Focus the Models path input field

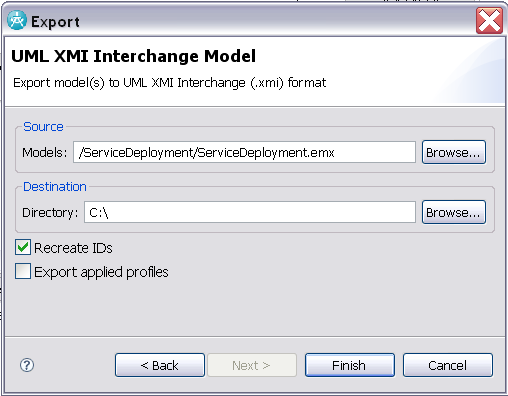point(244,152)
